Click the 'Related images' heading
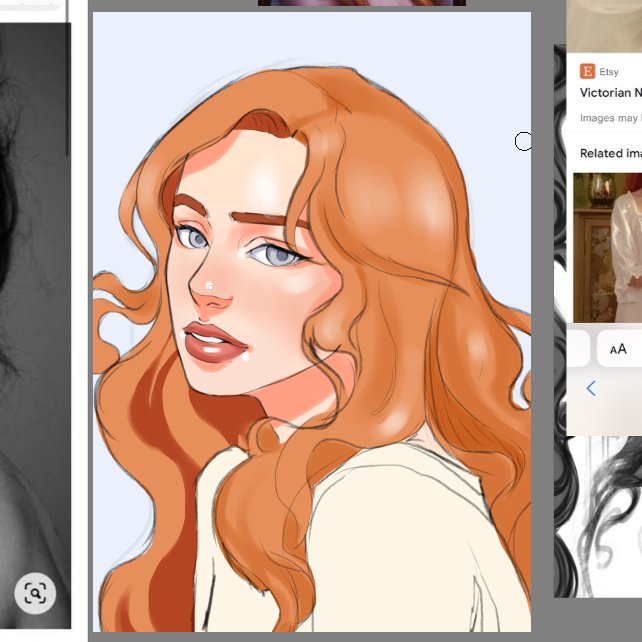This screenshot has width=642, height=642. coord(610,153)
